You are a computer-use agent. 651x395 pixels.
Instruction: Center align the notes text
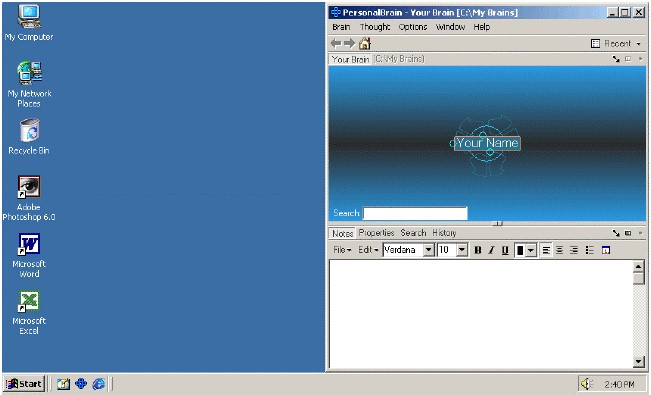point(560,250)
